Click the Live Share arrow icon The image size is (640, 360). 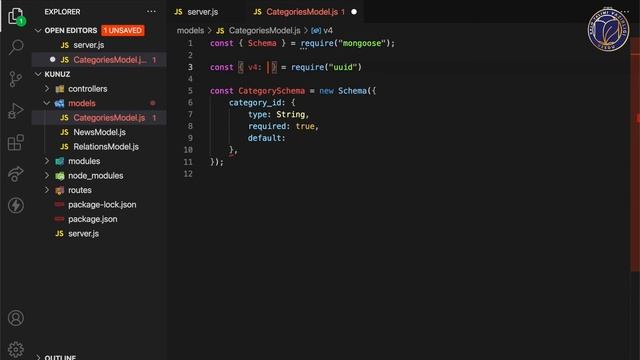16,174
